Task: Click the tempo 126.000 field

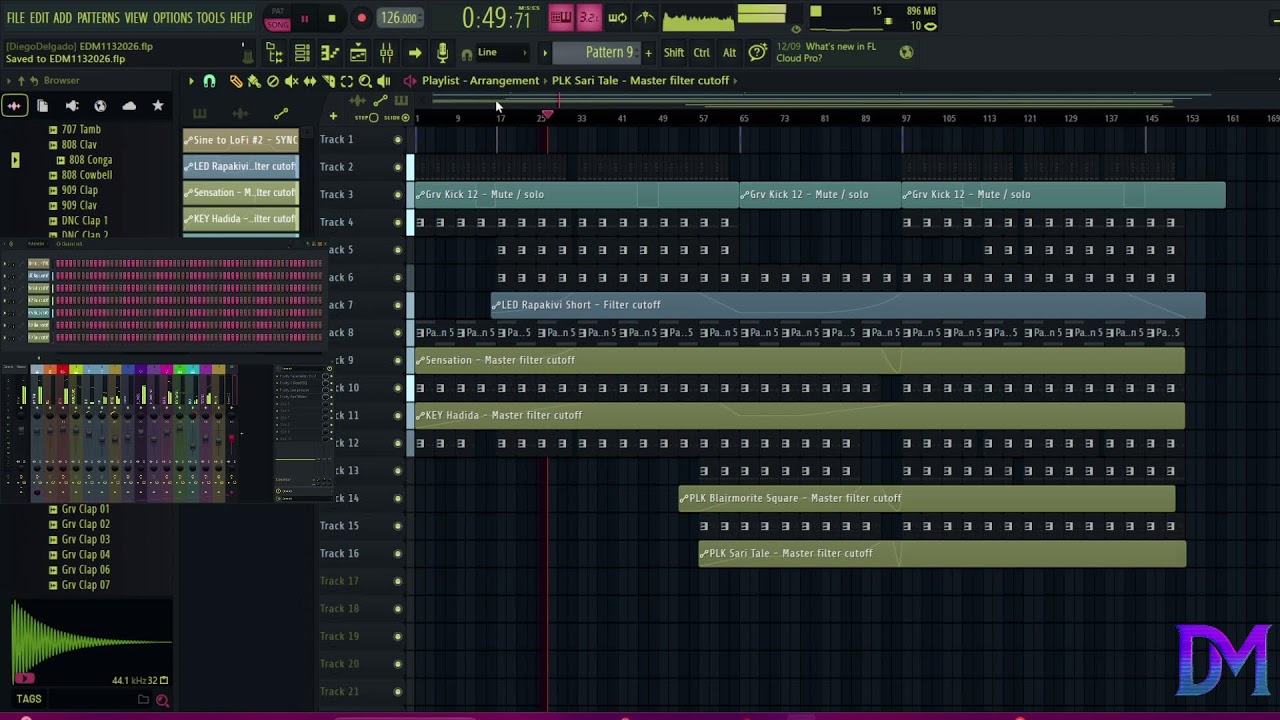Action: [x=398, y=18]
